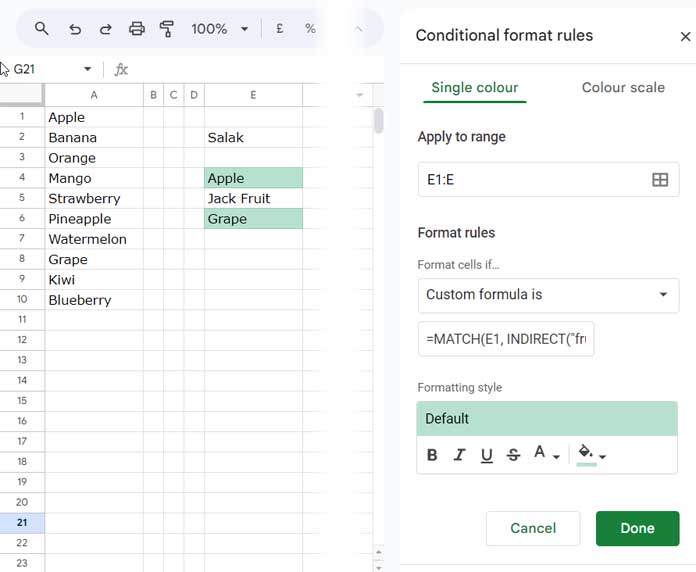696x572 pixels.
Task: Click the fx formula bar icon
Action: point(121,69)
